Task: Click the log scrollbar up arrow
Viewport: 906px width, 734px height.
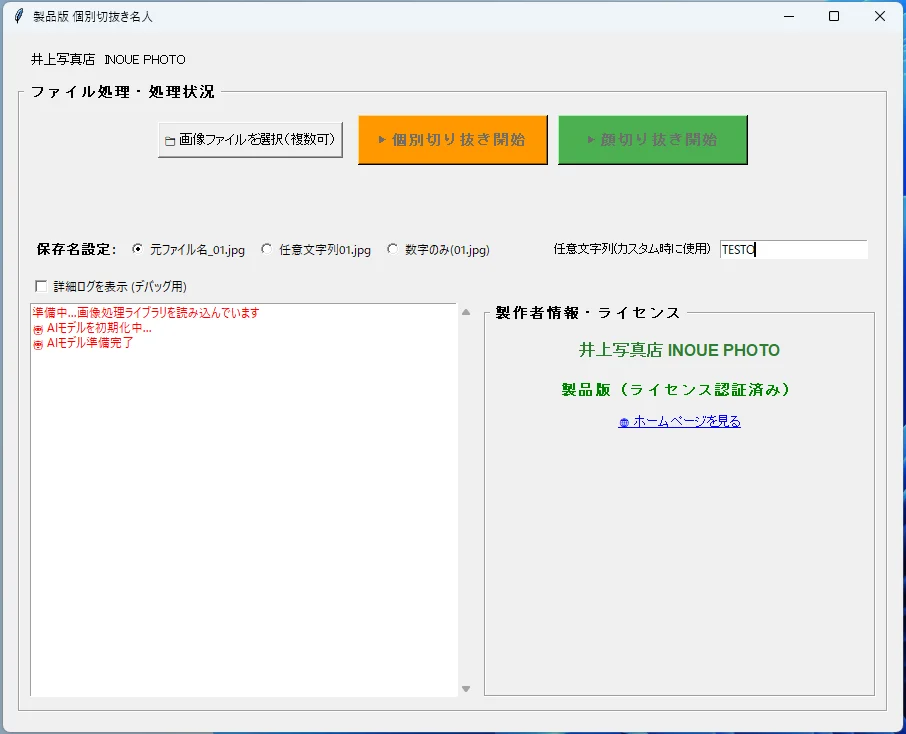Action: click(466, 312)
